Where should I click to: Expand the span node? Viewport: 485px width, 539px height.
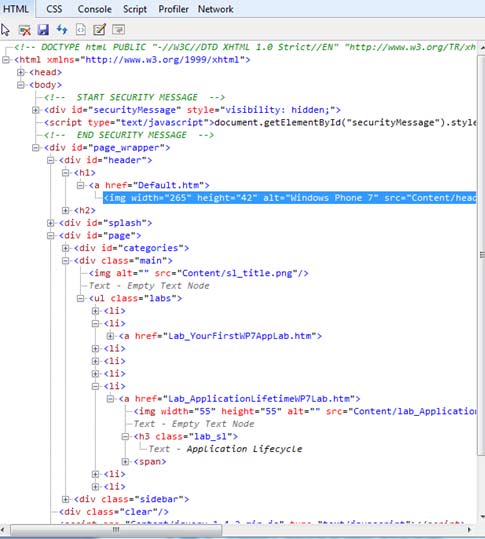(125, 462)
